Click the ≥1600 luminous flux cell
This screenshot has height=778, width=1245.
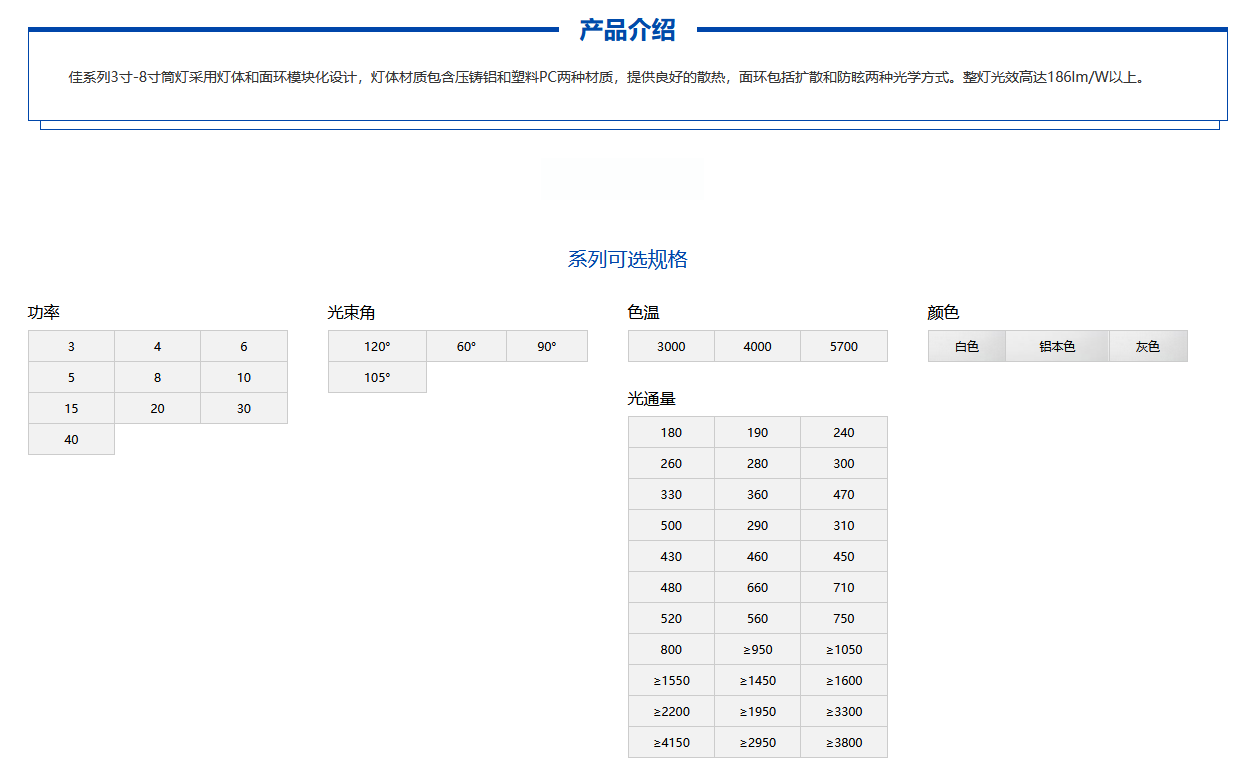coord(844,680)
